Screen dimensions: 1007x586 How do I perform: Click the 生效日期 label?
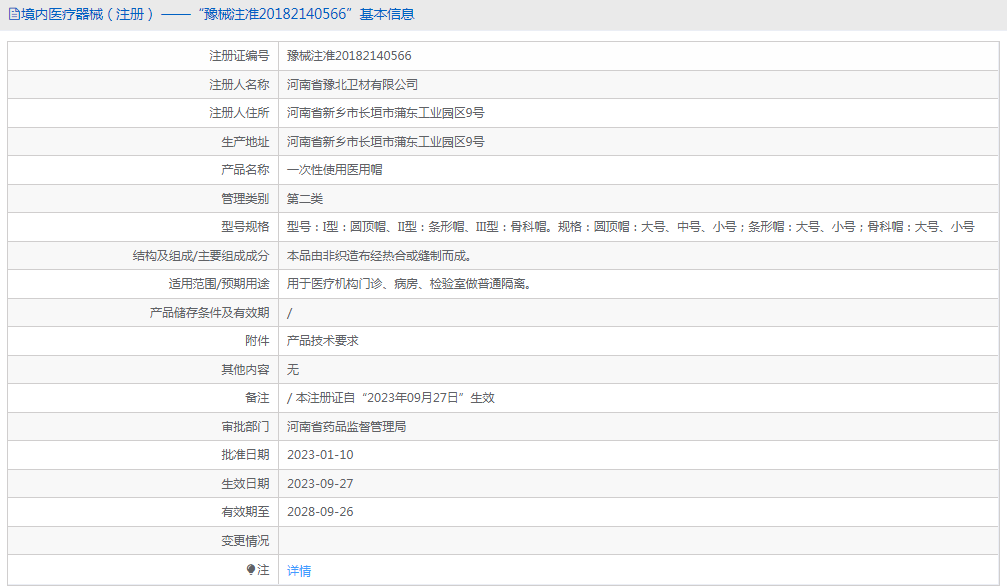245,484
